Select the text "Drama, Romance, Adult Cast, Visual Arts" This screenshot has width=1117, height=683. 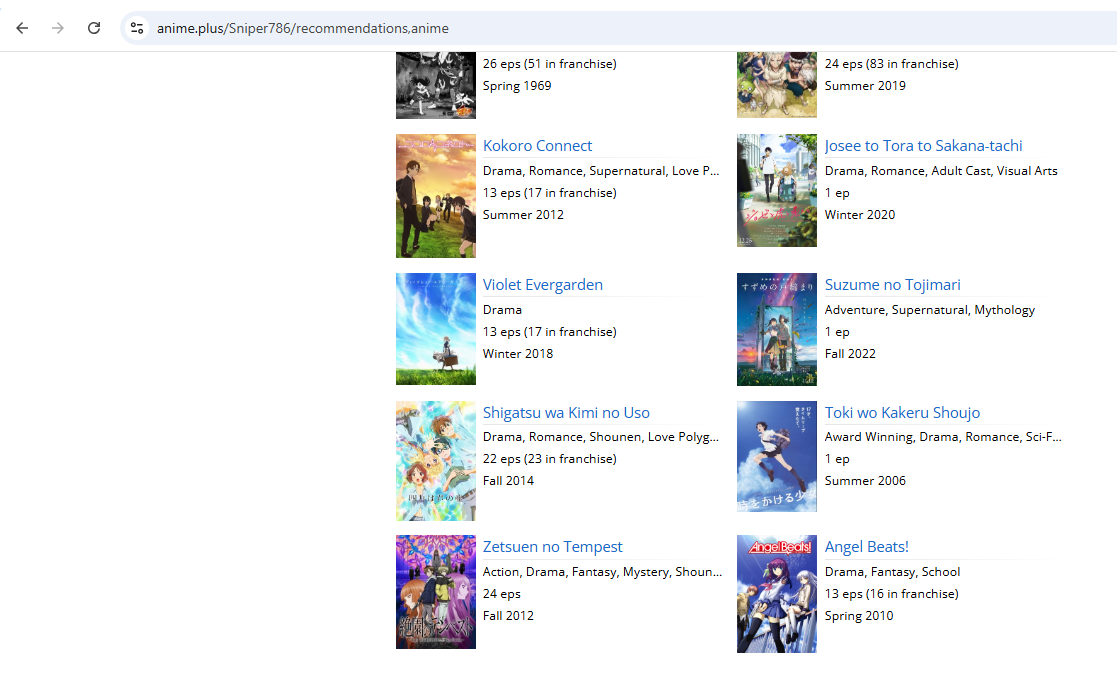(940, 171)
